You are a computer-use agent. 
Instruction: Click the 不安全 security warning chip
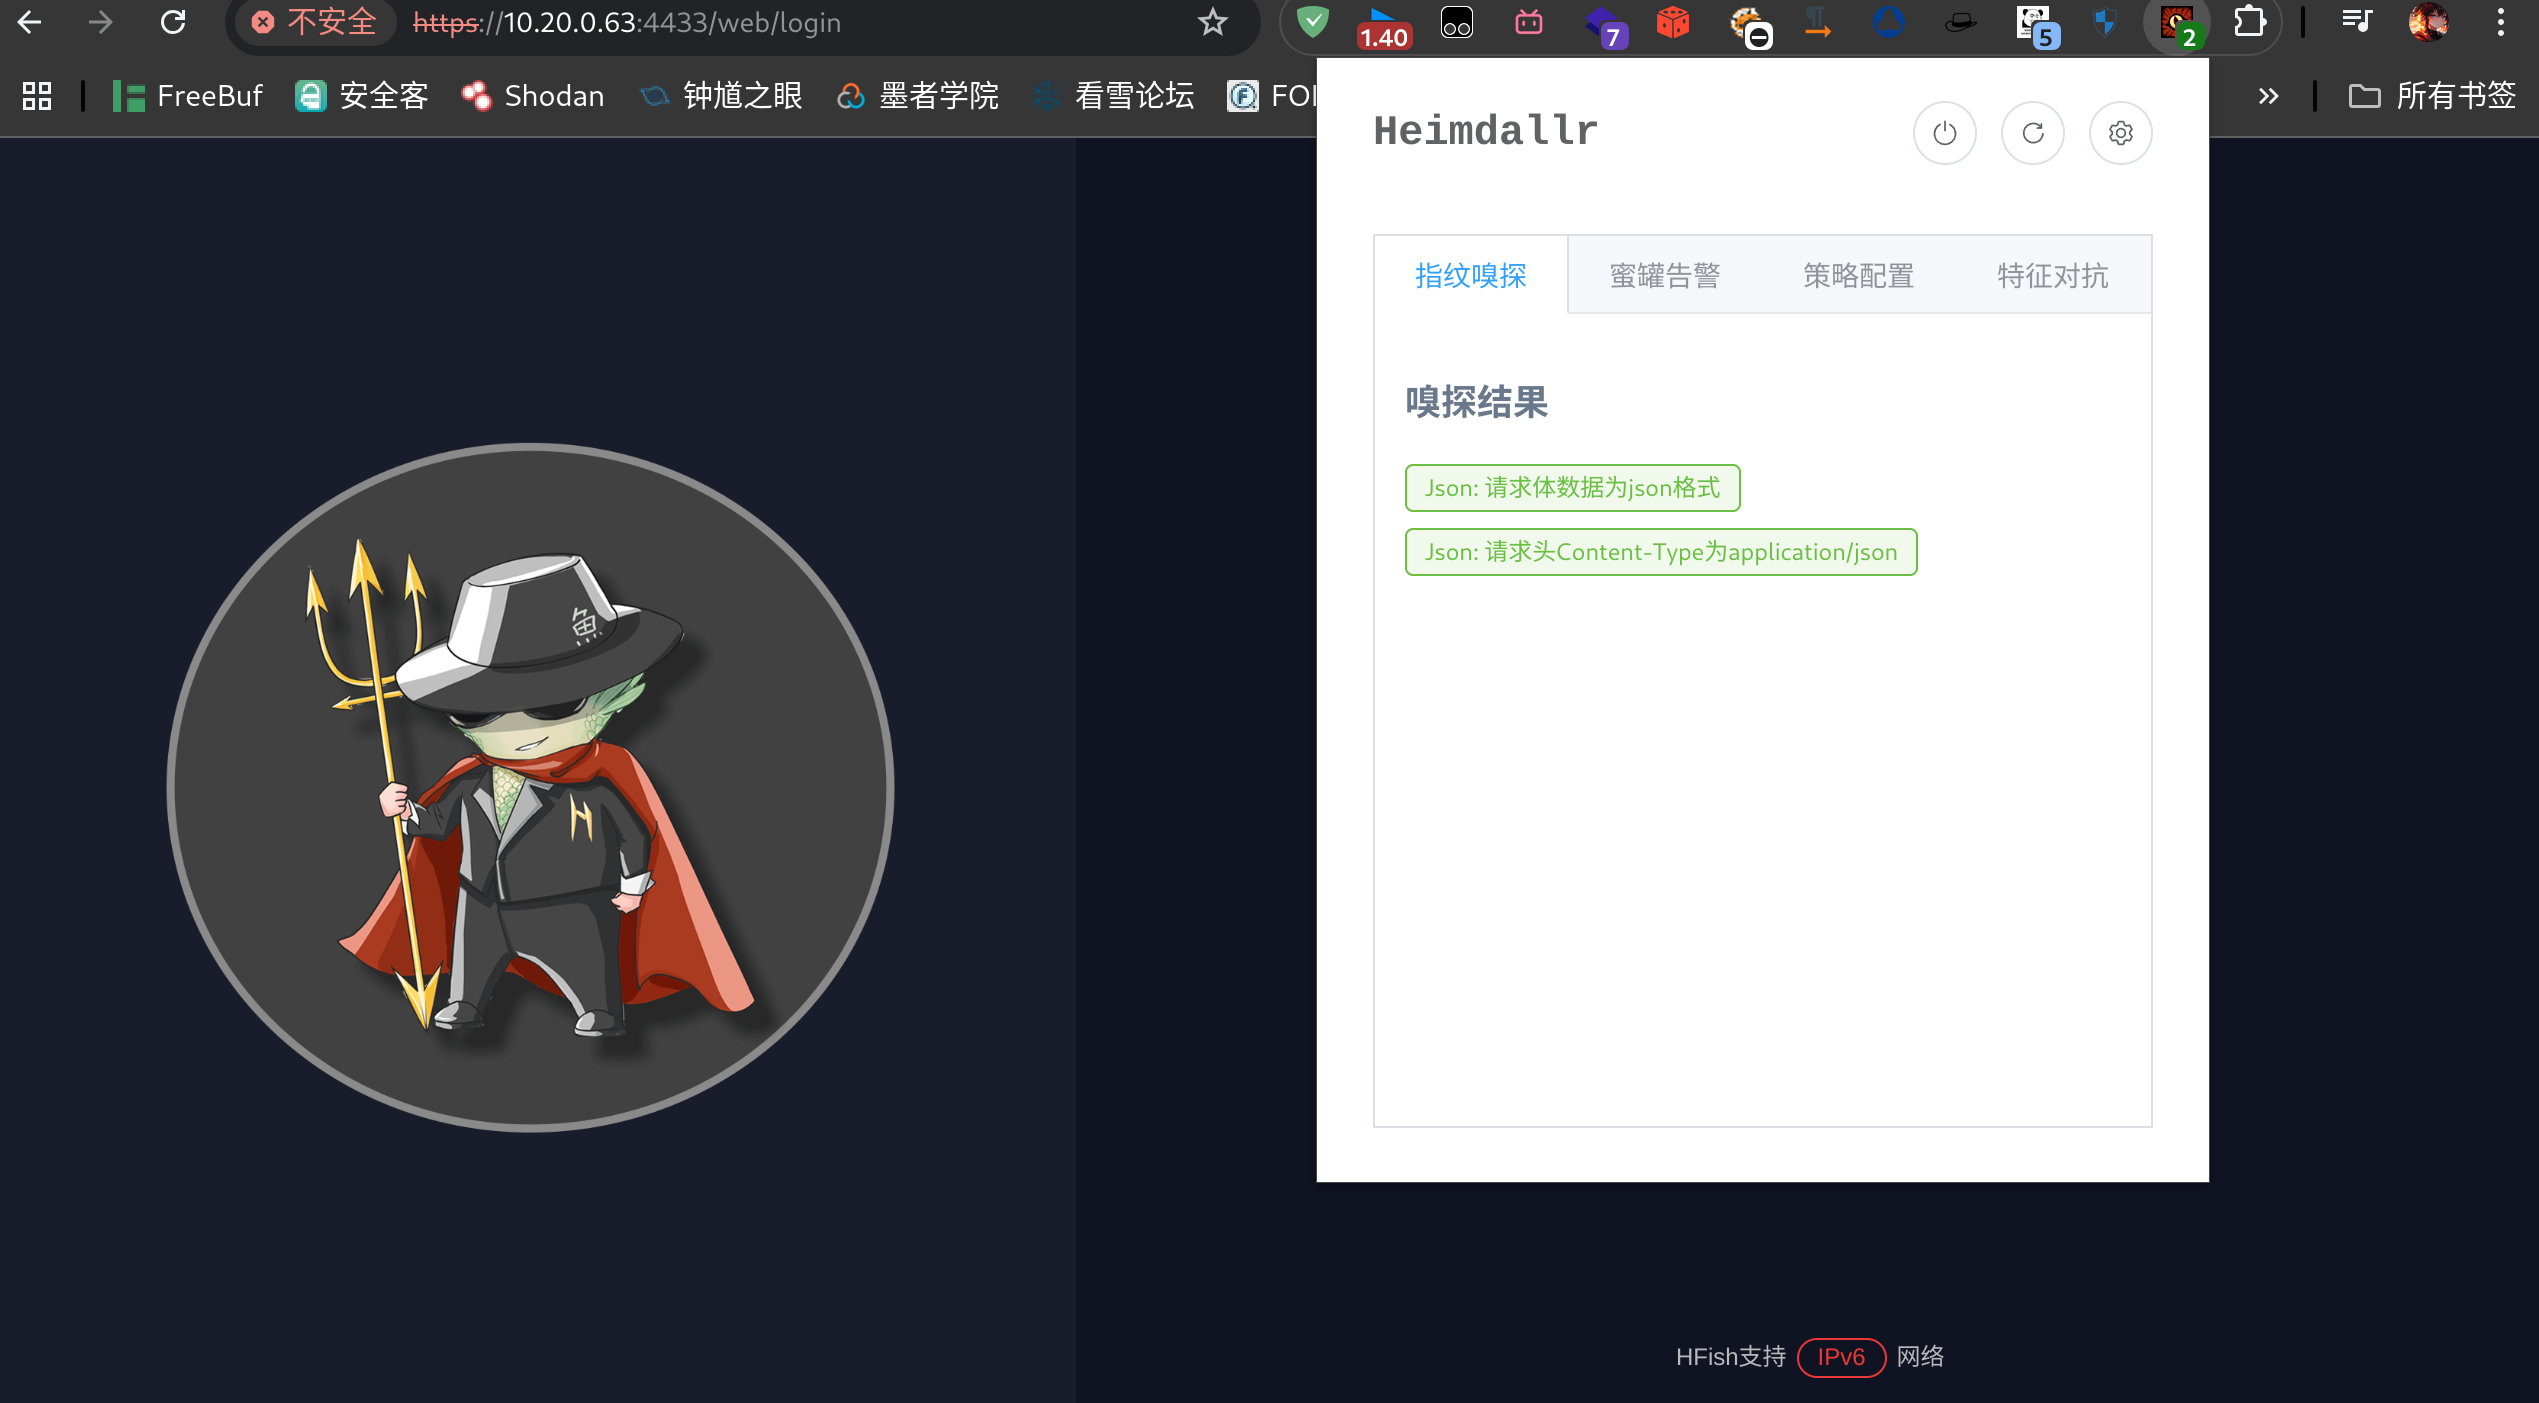pos(314,22)
